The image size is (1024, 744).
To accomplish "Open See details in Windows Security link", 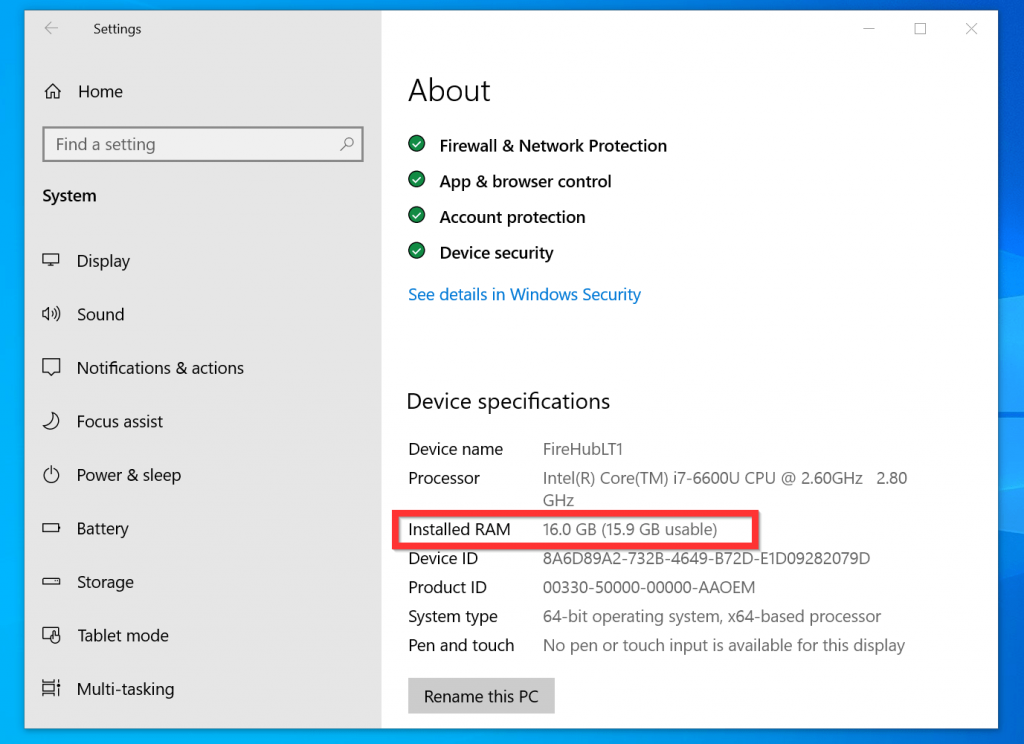I will click(x=524, y=294).
